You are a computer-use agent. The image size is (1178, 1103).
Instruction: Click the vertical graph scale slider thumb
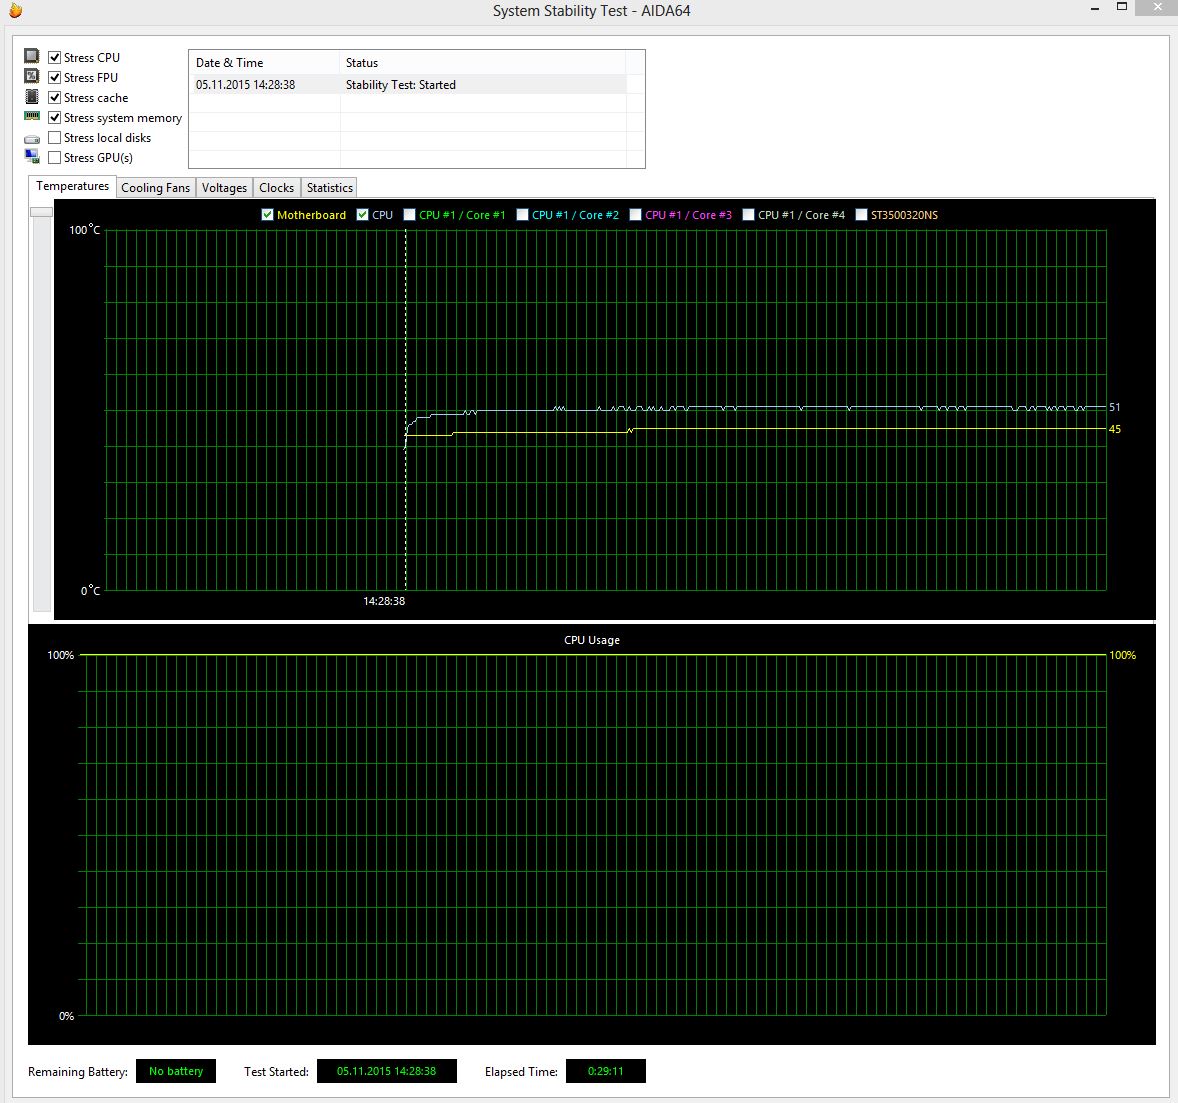tap(41, 212)
